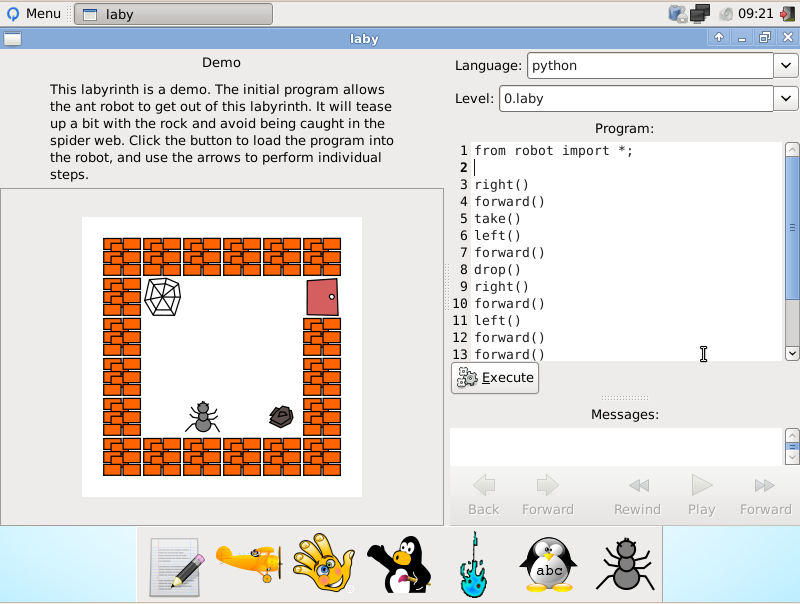This screenshot has width=800, height=604.
Task: Click the program editor scrollbar thumb
Action: (x=792, y=228)
